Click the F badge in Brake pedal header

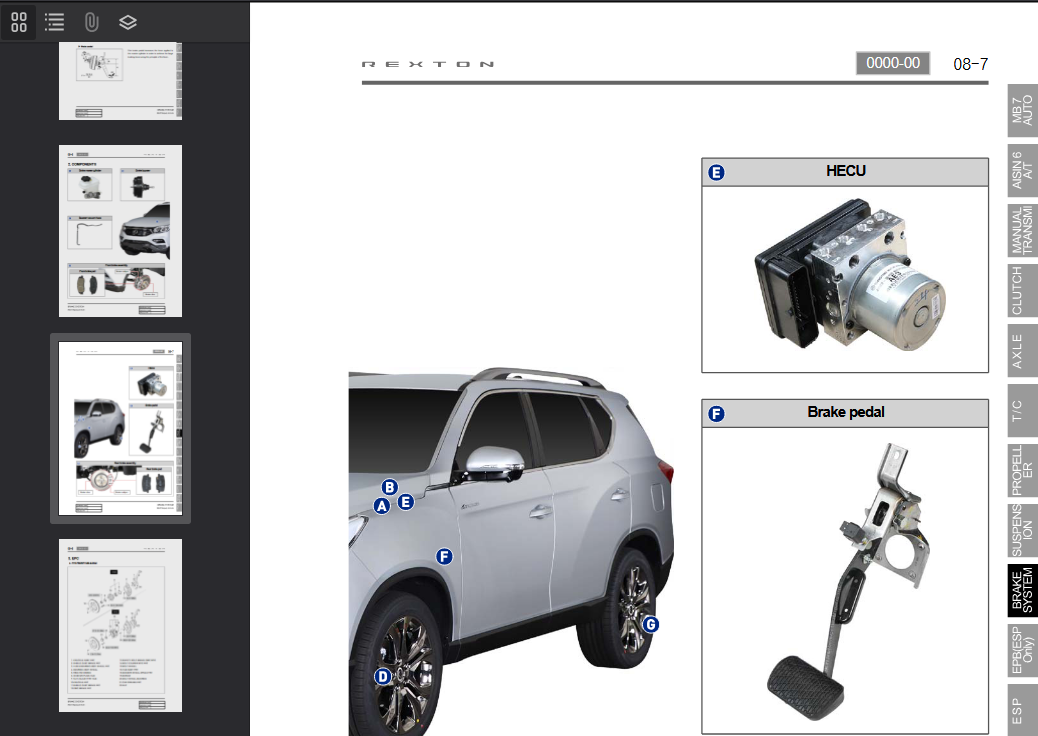[716, 414]
